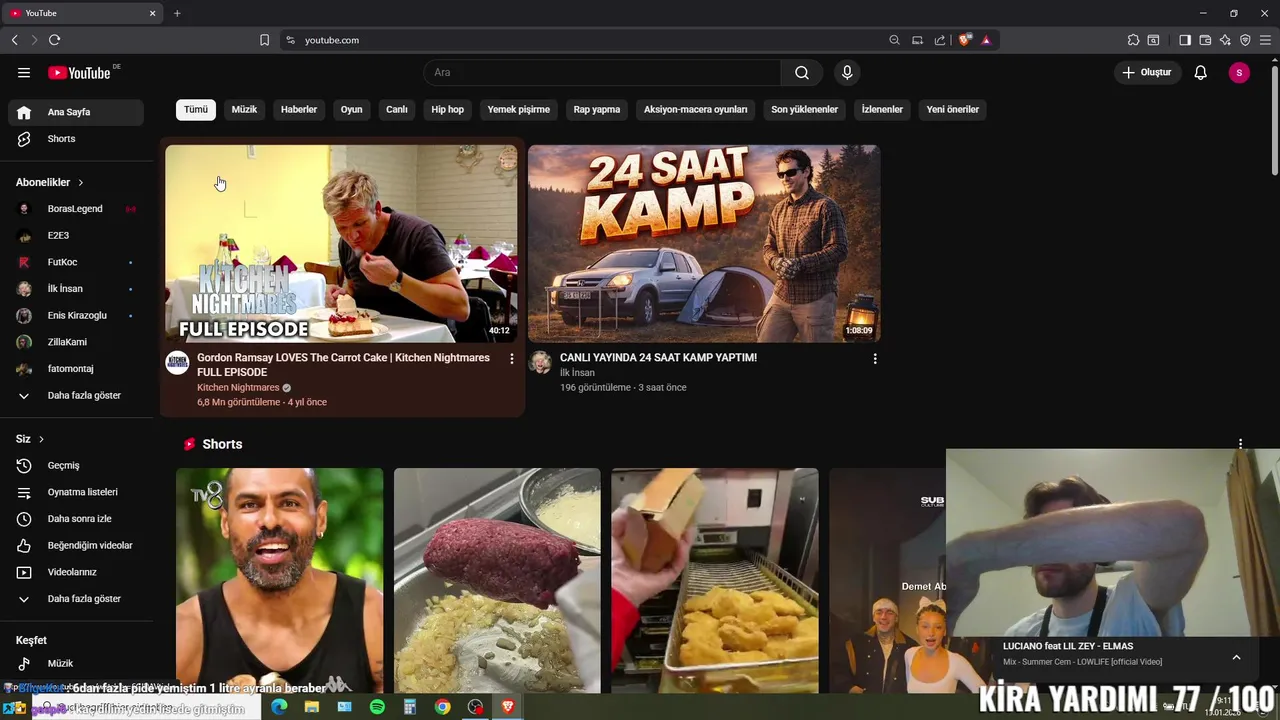Screen dimensions: 1280x720
Task: Bookmark this page icon
Action: [x=264, y=40]
